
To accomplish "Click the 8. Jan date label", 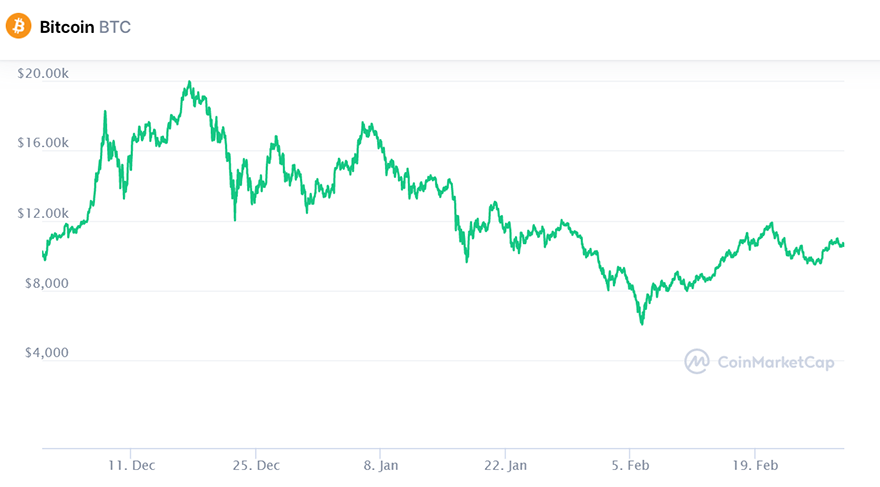I will (381, 465).
